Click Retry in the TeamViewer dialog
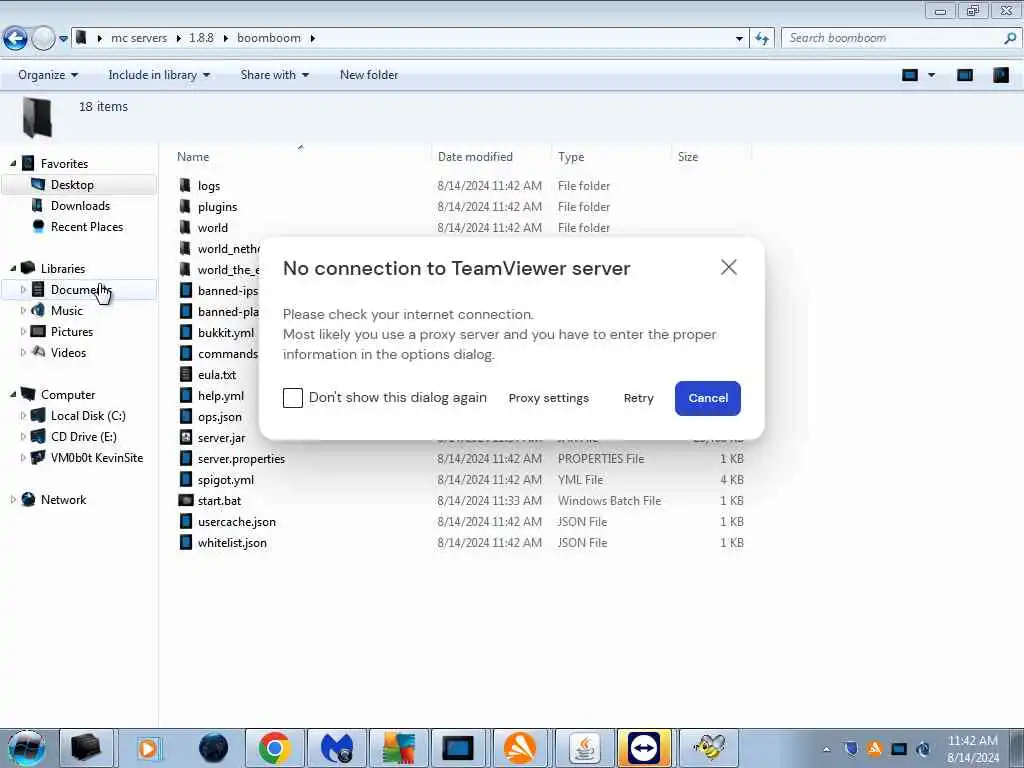The width and height of the screenshot is (1024, 768). coord(638,398)
